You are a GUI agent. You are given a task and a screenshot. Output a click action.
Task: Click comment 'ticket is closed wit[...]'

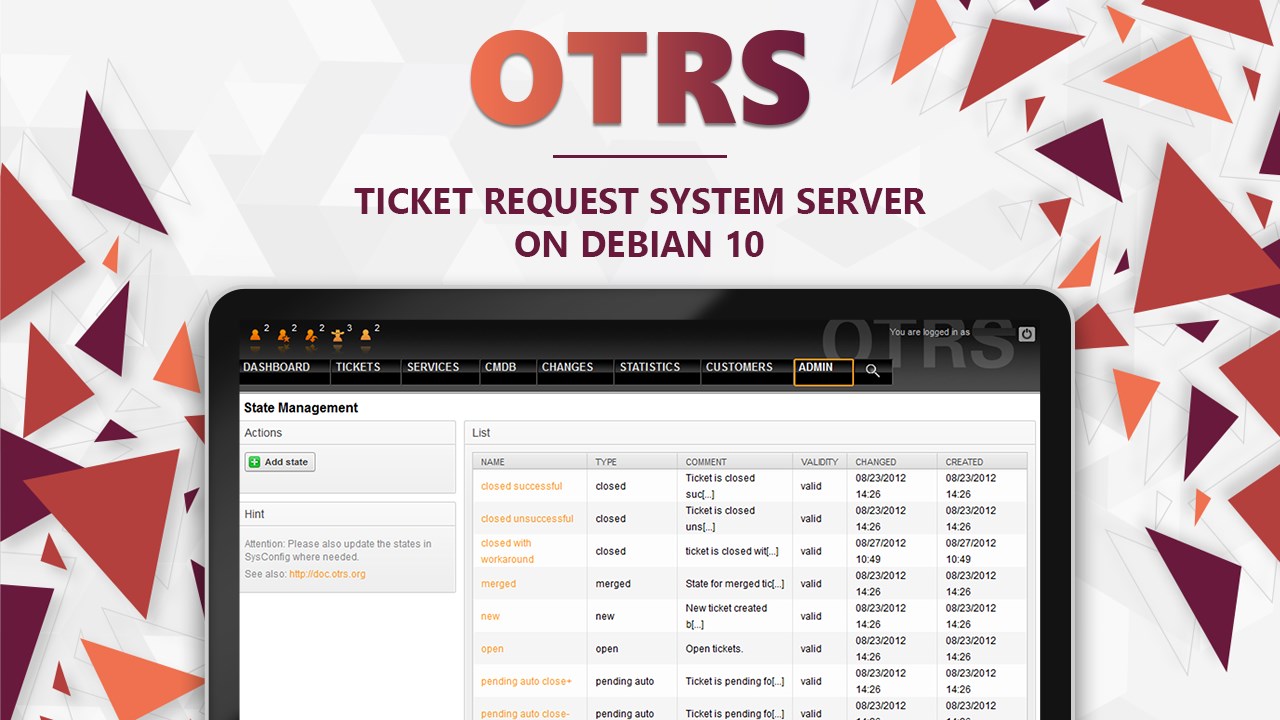pos(732,551)
